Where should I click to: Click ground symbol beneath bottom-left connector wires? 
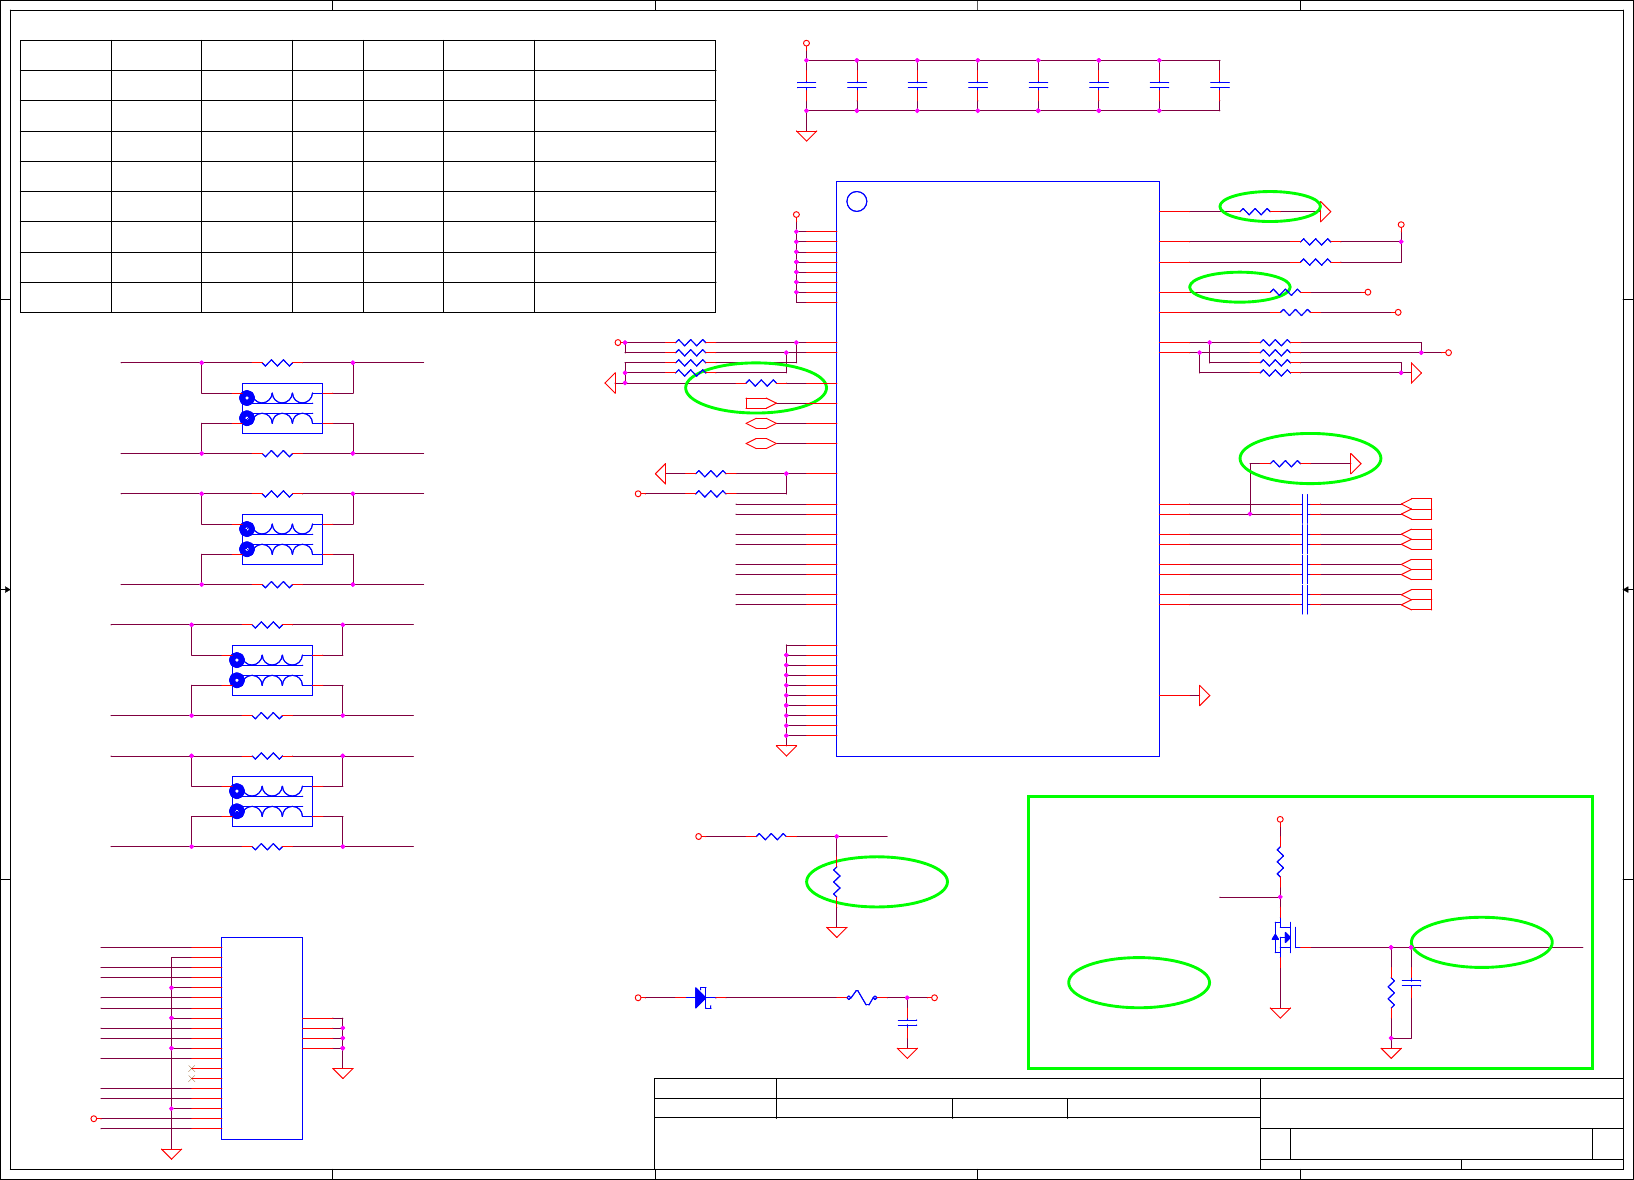point(172,1153)
